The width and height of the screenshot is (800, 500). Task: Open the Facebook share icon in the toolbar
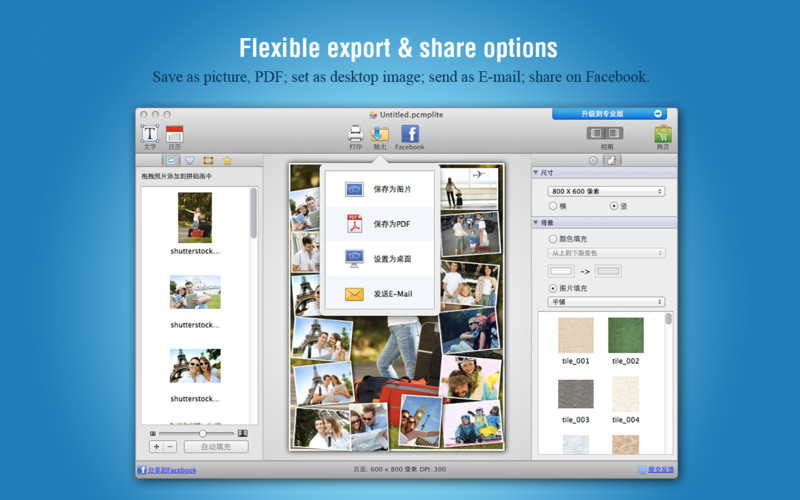[x=410, y=134]
